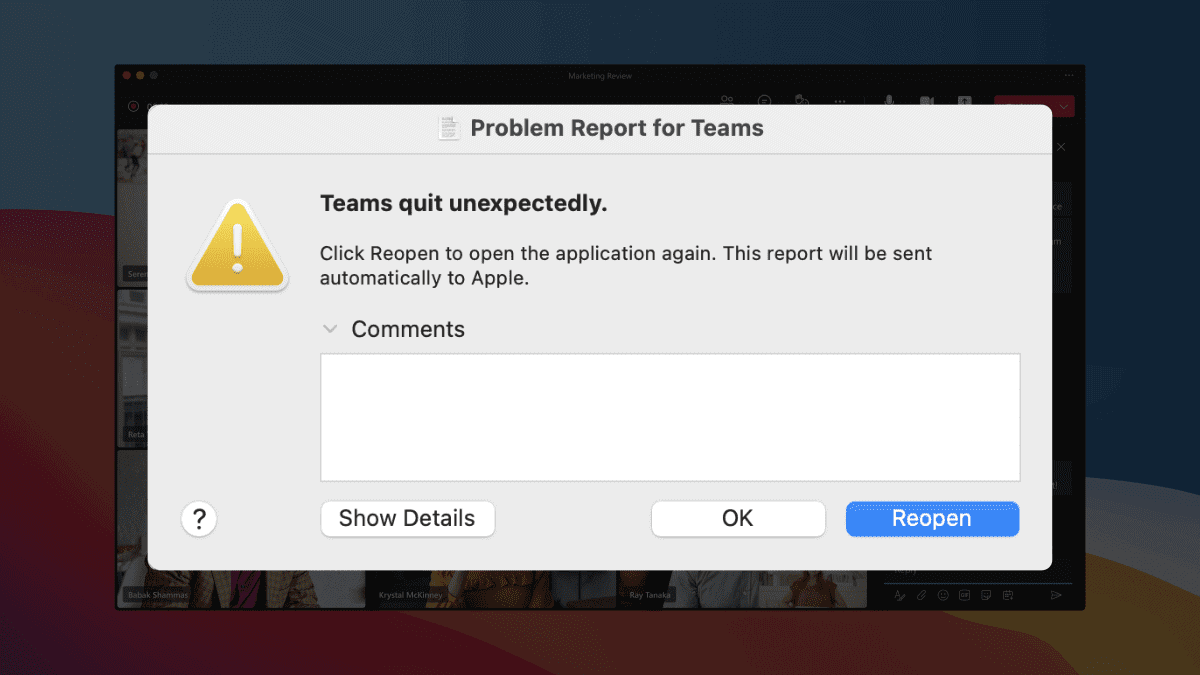Open the emoji picker in compose bar

(943, 594)
